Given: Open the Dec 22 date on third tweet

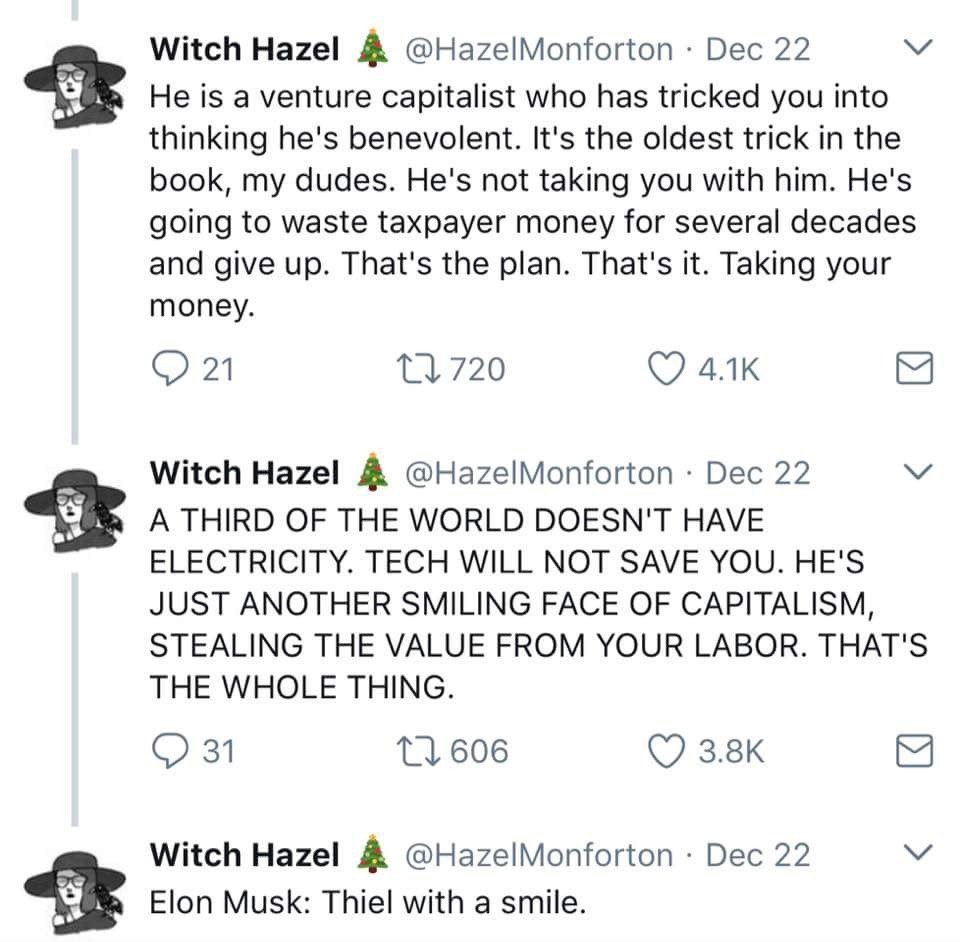Looking at the screenshot, I should 758,855.
